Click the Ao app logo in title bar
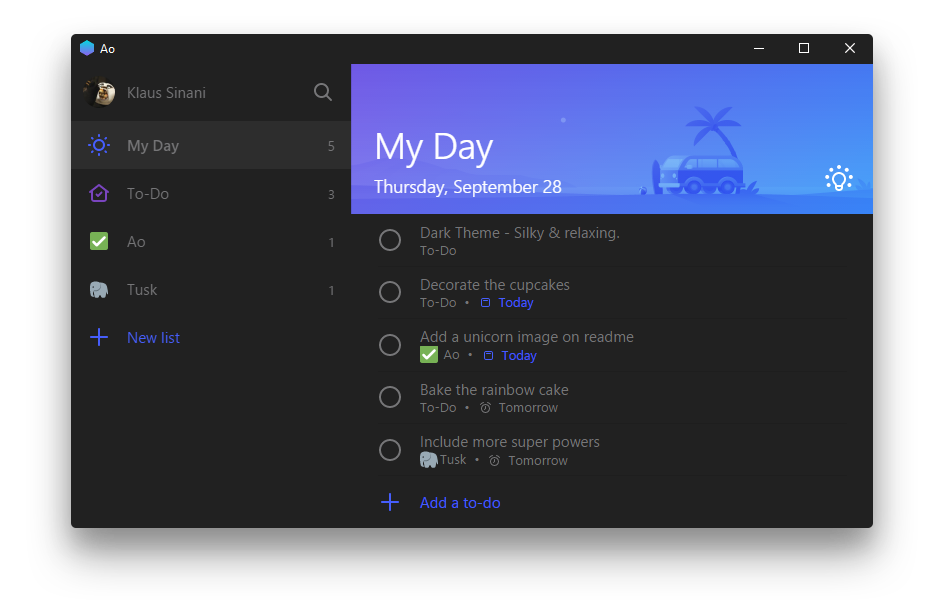Viewport: 944px width, 612px height. tap(87, 48)
